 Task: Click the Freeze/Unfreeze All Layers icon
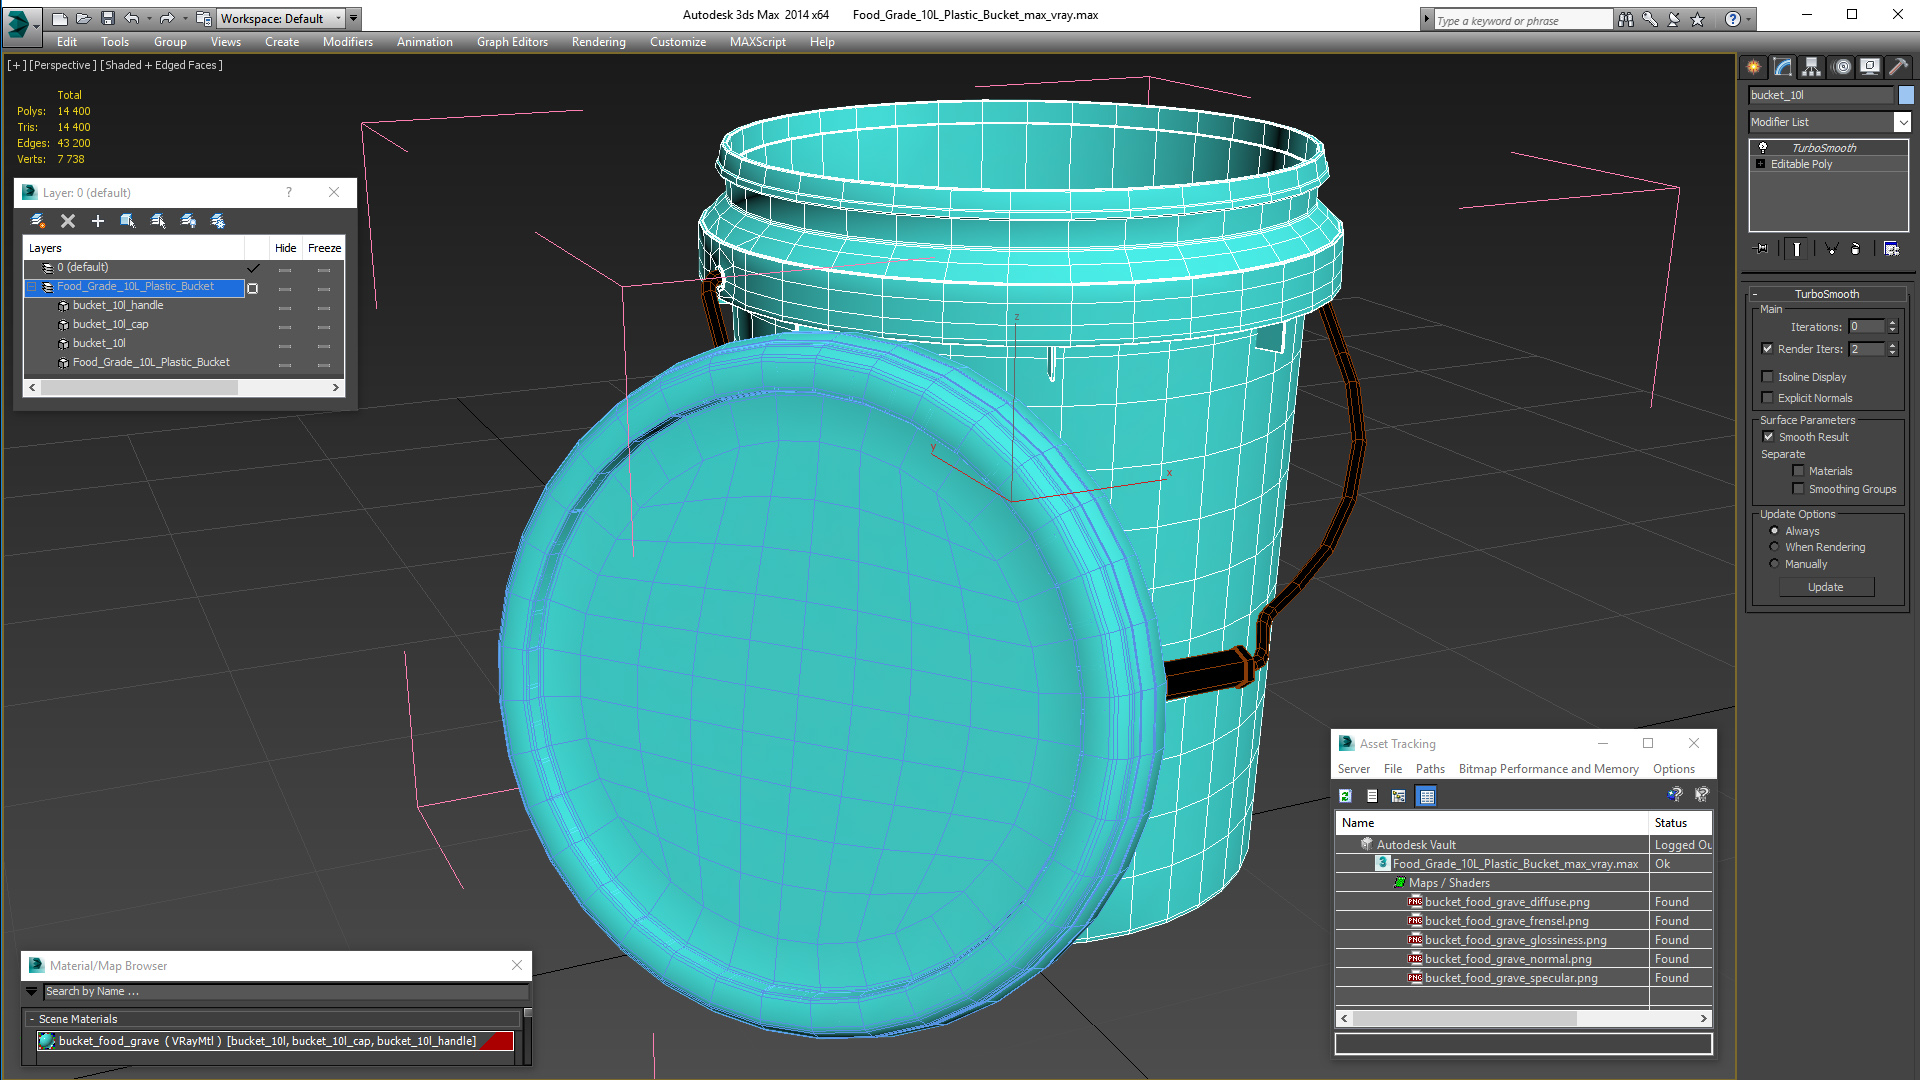click(x=218, y=221)
